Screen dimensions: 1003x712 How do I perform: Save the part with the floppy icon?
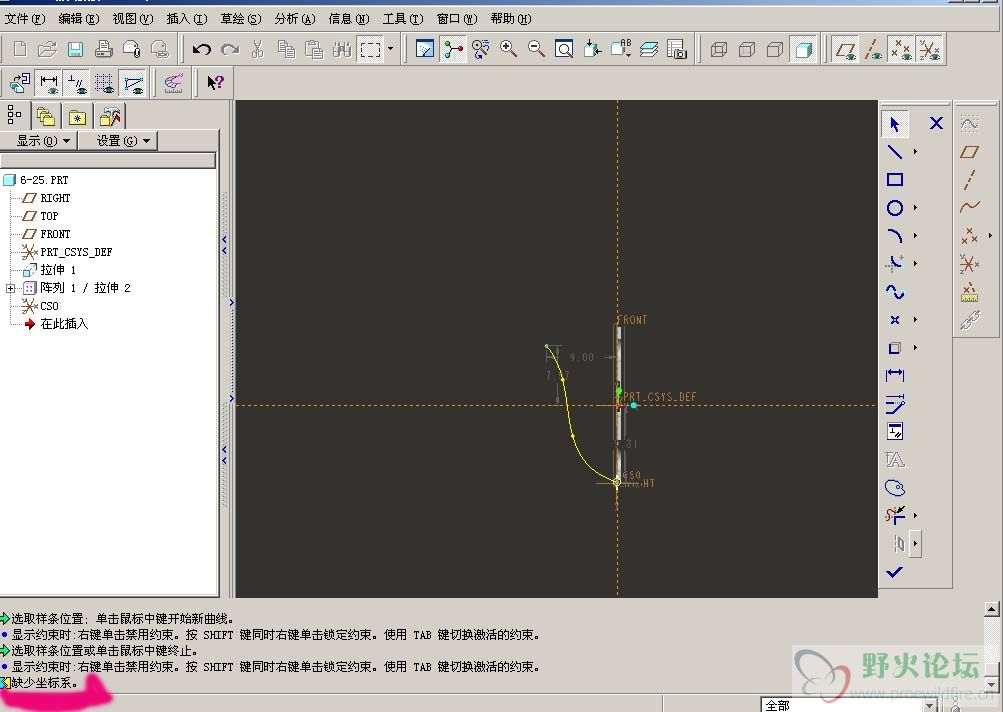point(75,49)
